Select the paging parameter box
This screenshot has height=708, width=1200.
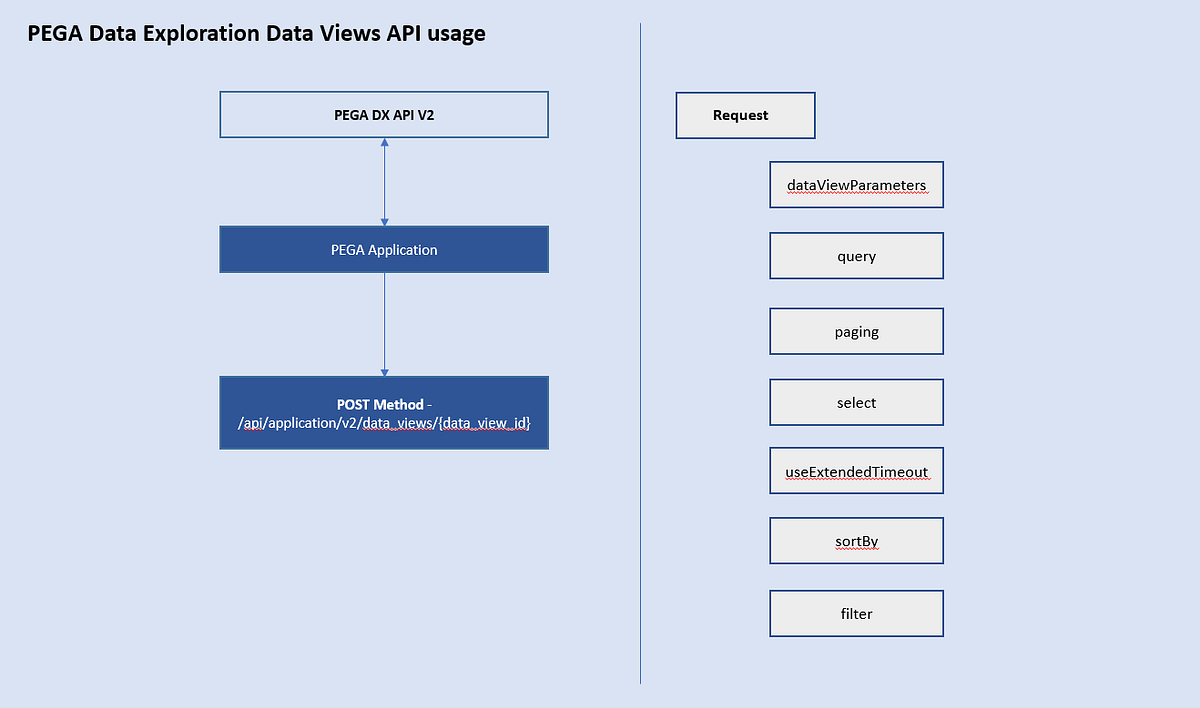(x=855, y=331)
